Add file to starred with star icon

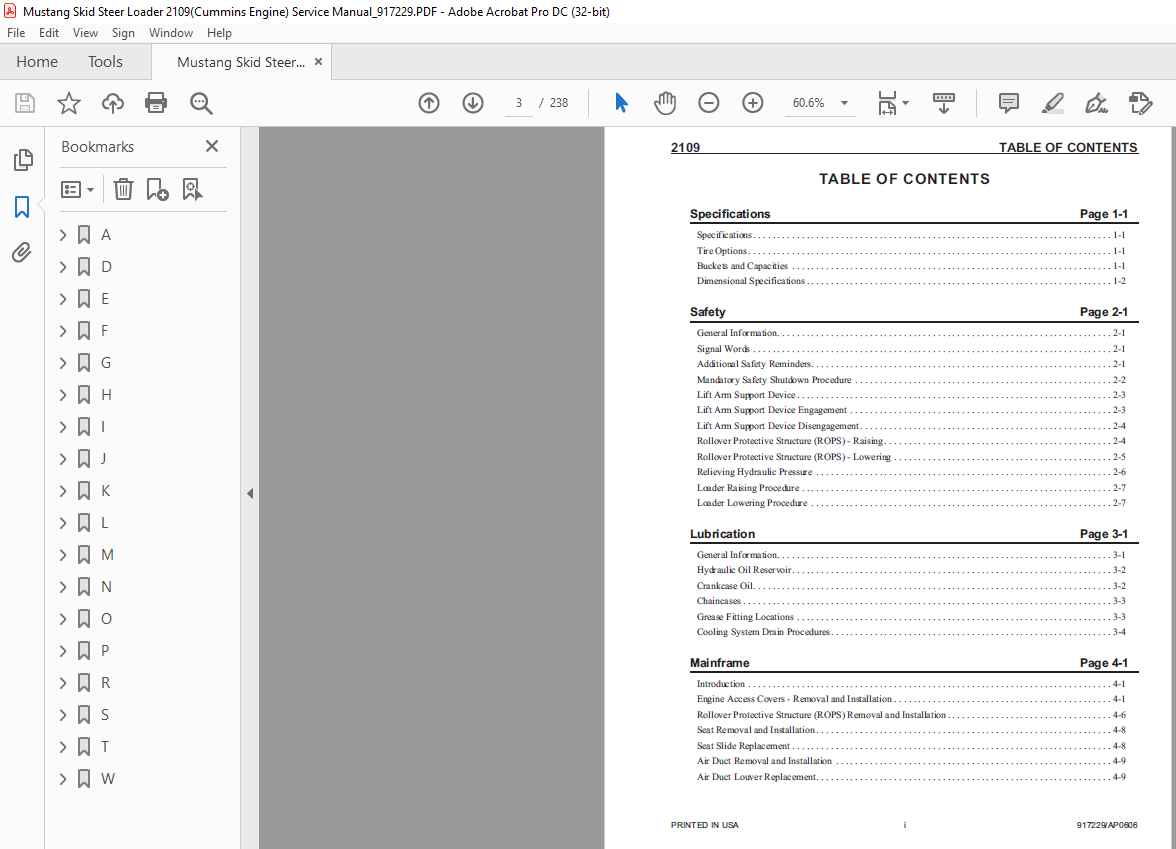[x=68, y=103]
